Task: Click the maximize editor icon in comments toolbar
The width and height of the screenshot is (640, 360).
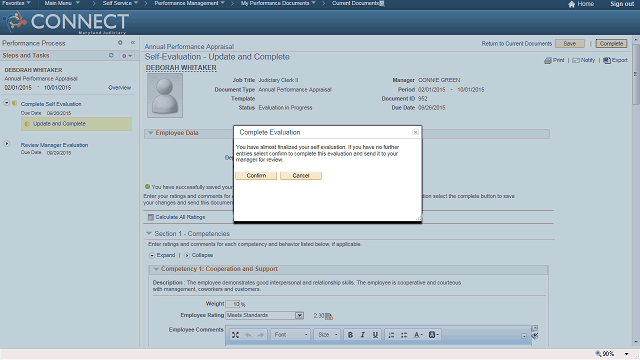Action: point(236,335)
